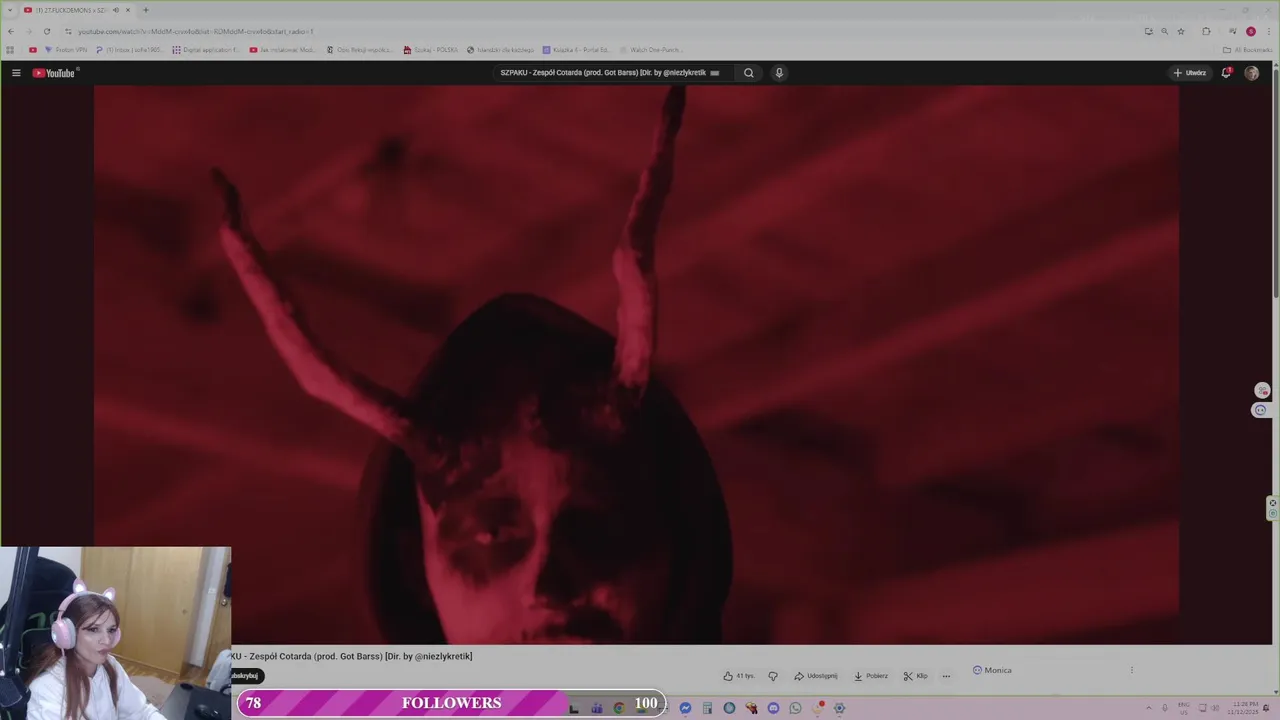Open YouTube notifications bell
The image size is (1280, 720).
pyautogui.click(x=1226, y=73)
